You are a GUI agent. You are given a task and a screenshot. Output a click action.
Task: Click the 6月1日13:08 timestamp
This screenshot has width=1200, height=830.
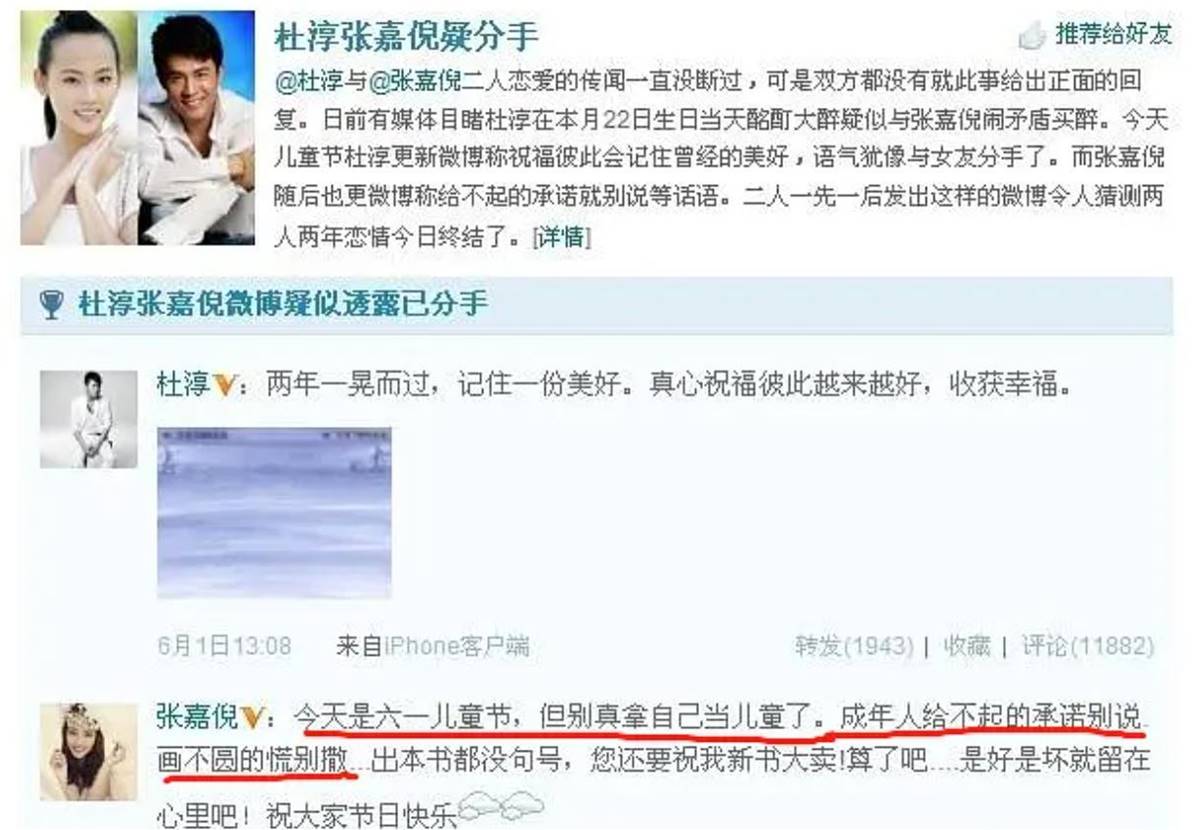click(224, 646)
